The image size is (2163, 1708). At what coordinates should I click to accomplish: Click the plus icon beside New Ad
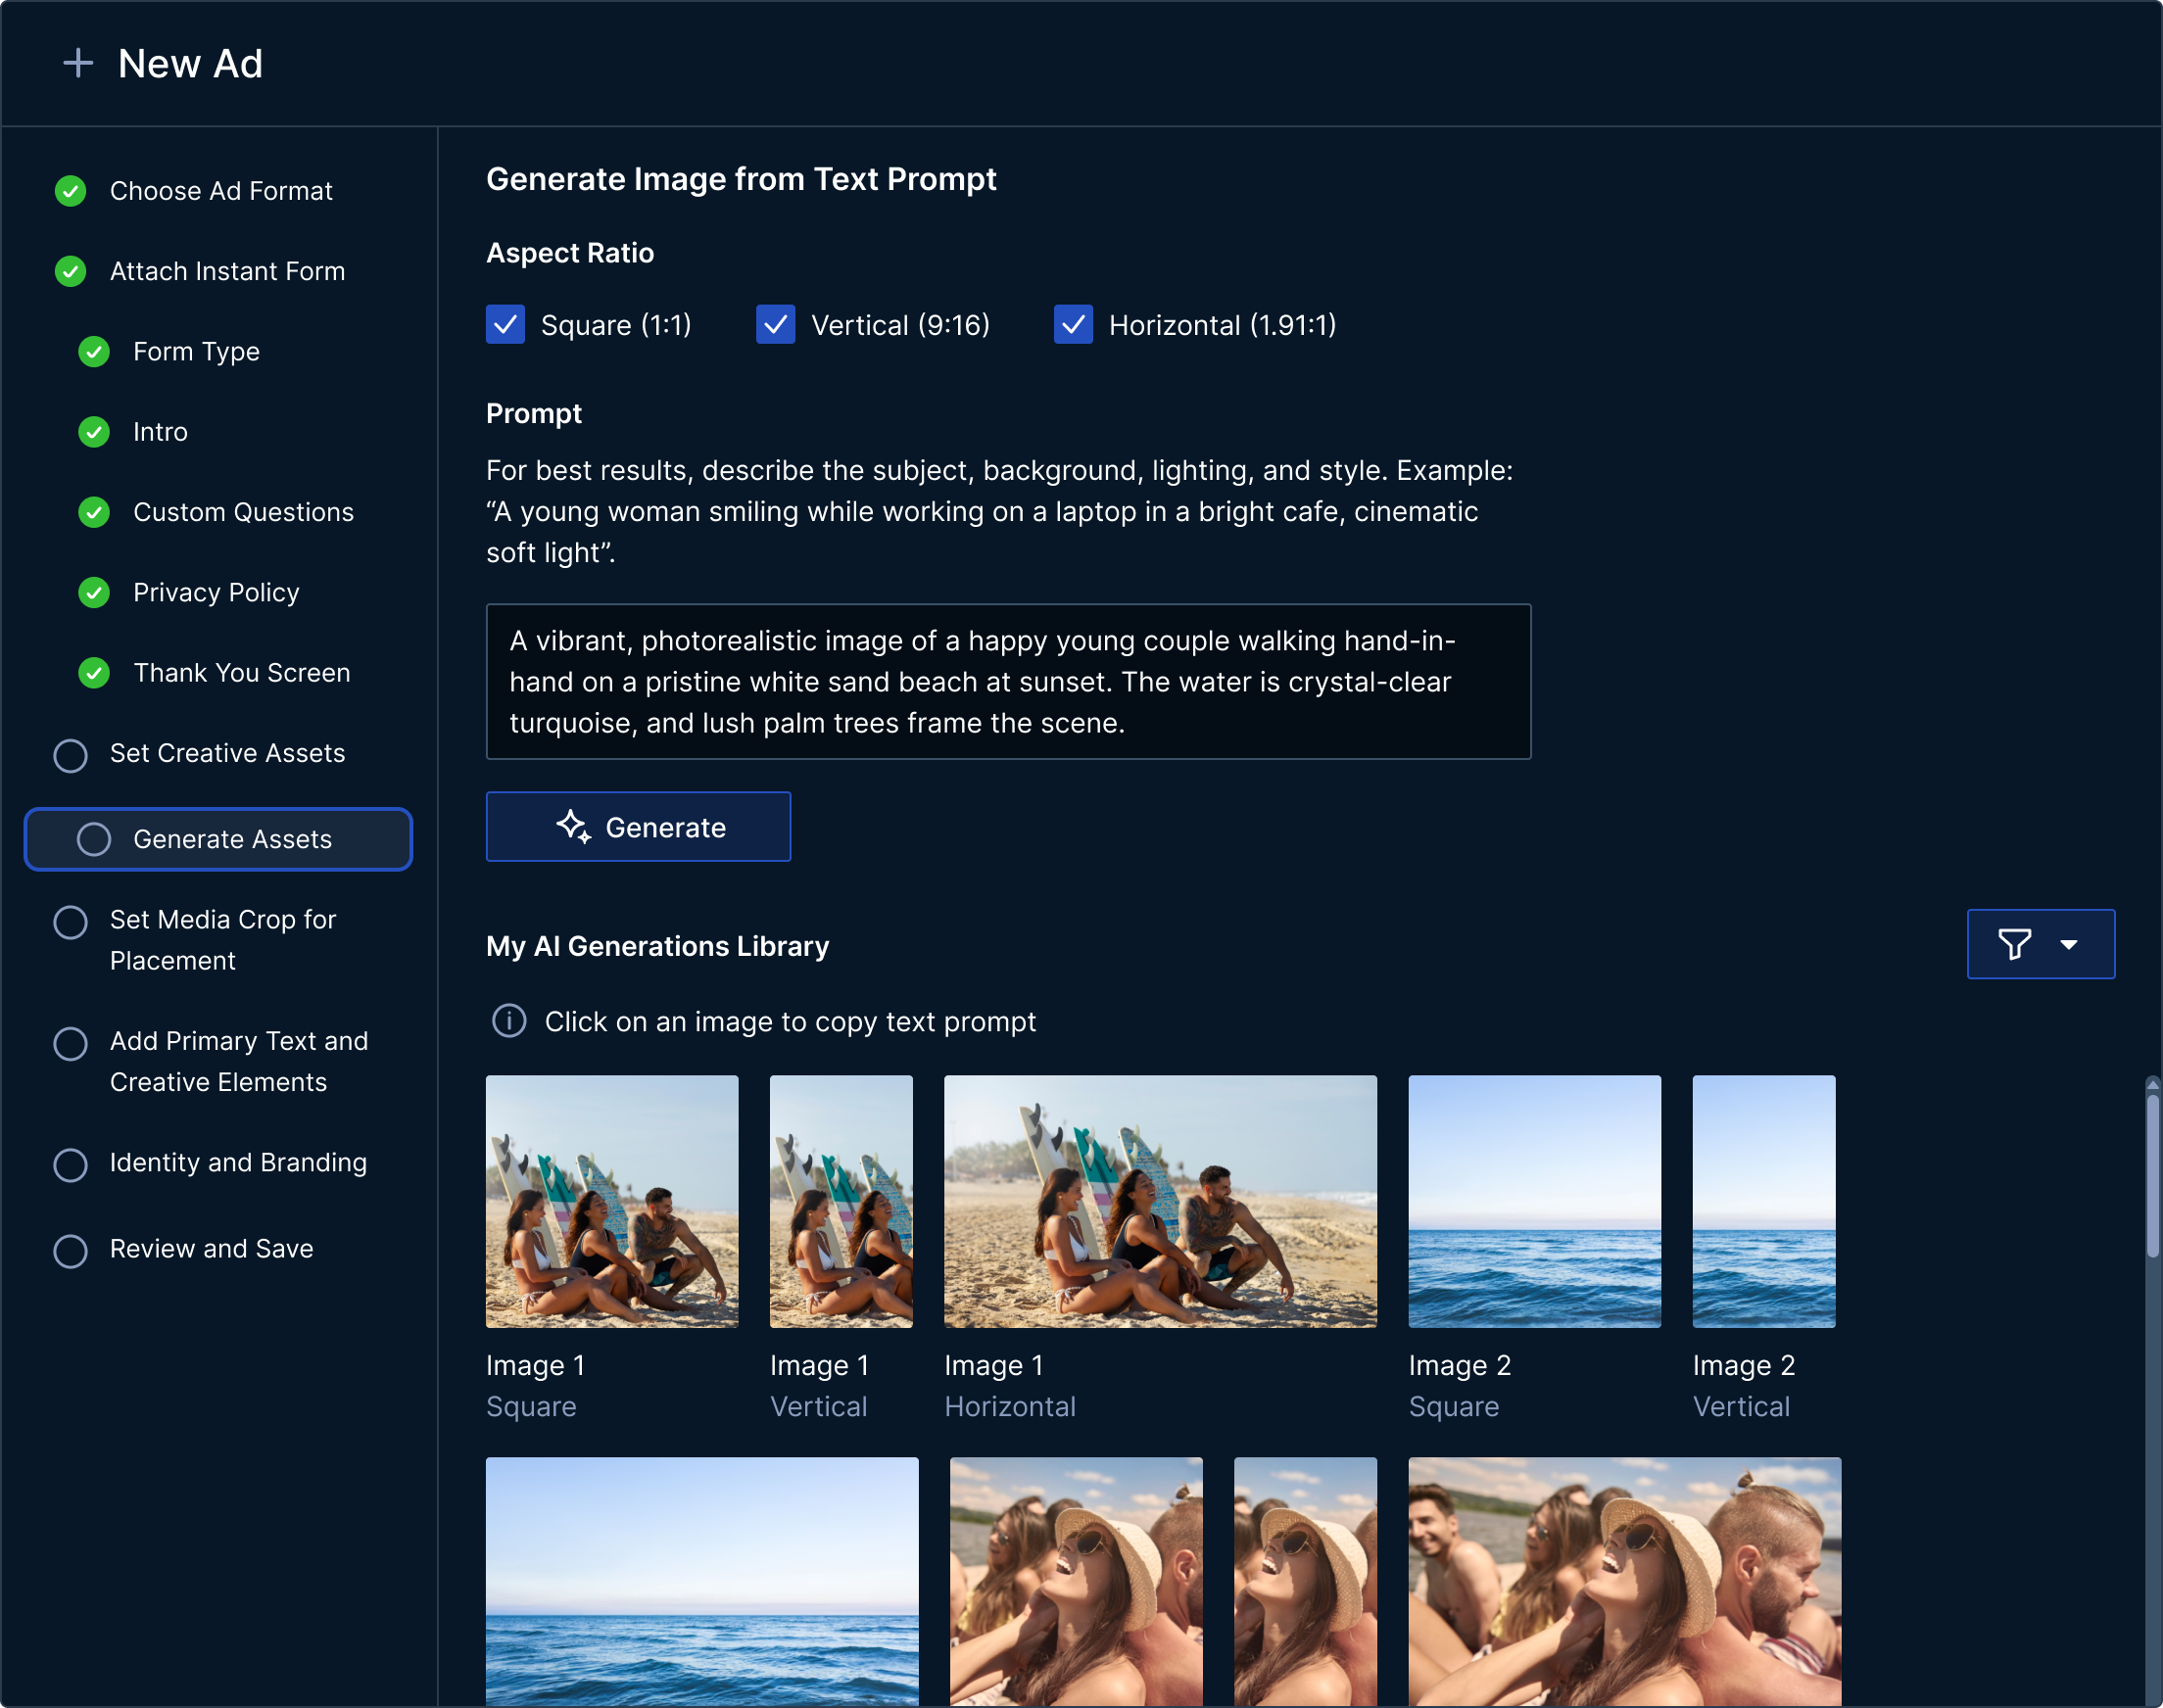(x=78, y=62)
